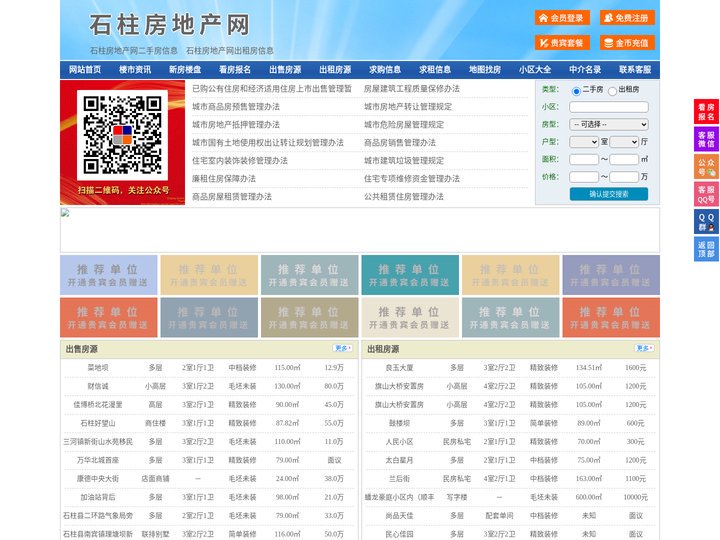Viewport: 720px width, 540px height.
Task: Click the teal 推荐单位 ad tile
Action: 410,275
